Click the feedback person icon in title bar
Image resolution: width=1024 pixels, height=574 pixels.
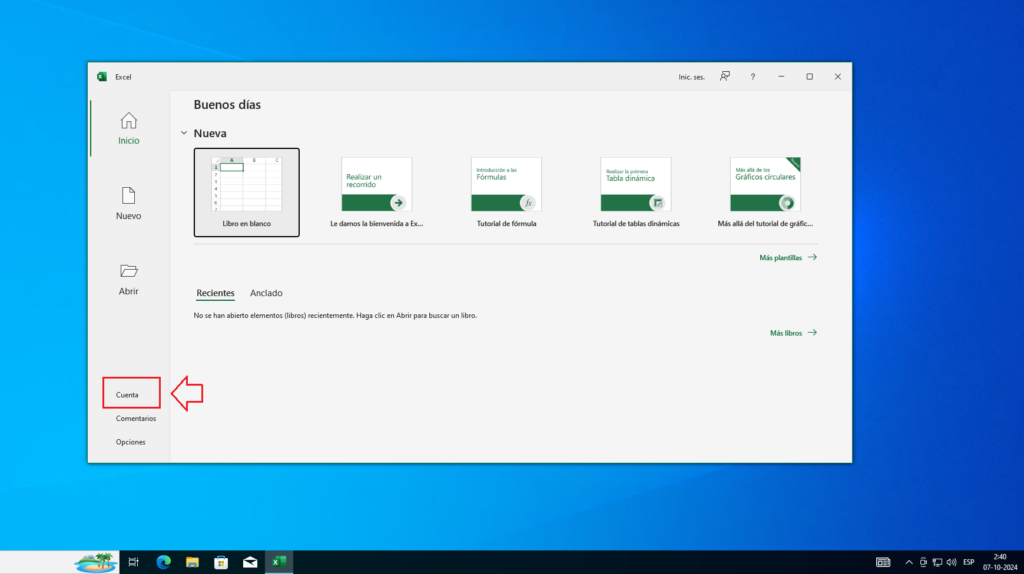pos(725,77)
